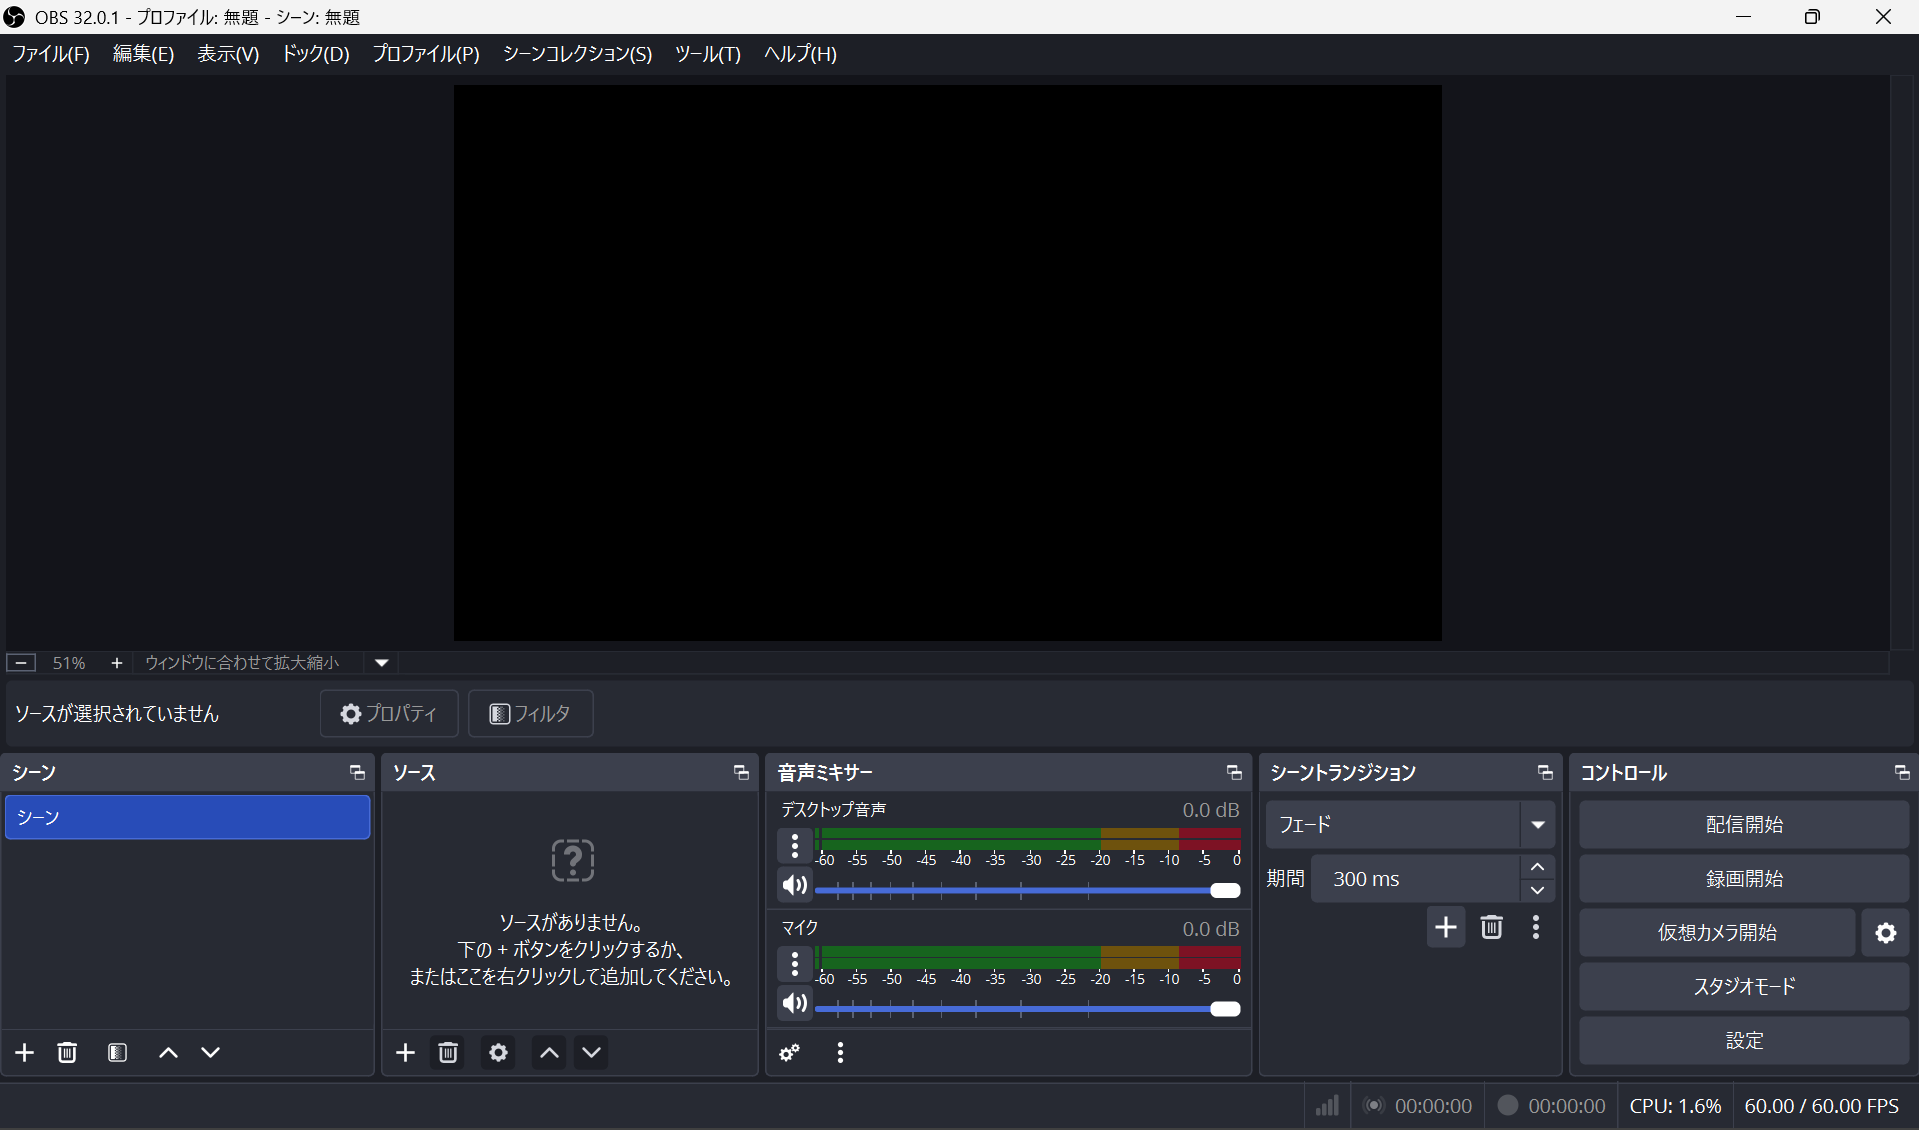Undock the 音声ミキサー panel
The image size is (1919, 1130).
click(x=1233, y=773)
